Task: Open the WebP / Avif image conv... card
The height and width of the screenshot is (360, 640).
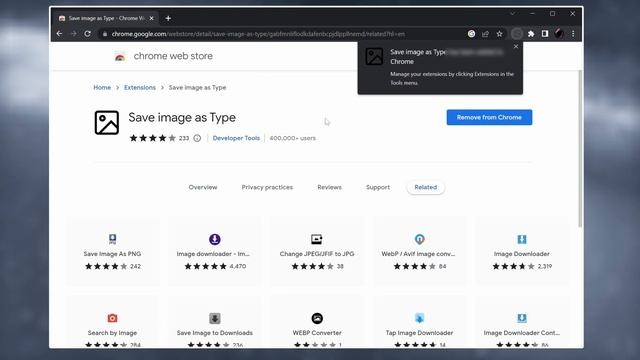Action: click(x=419, y=251)
